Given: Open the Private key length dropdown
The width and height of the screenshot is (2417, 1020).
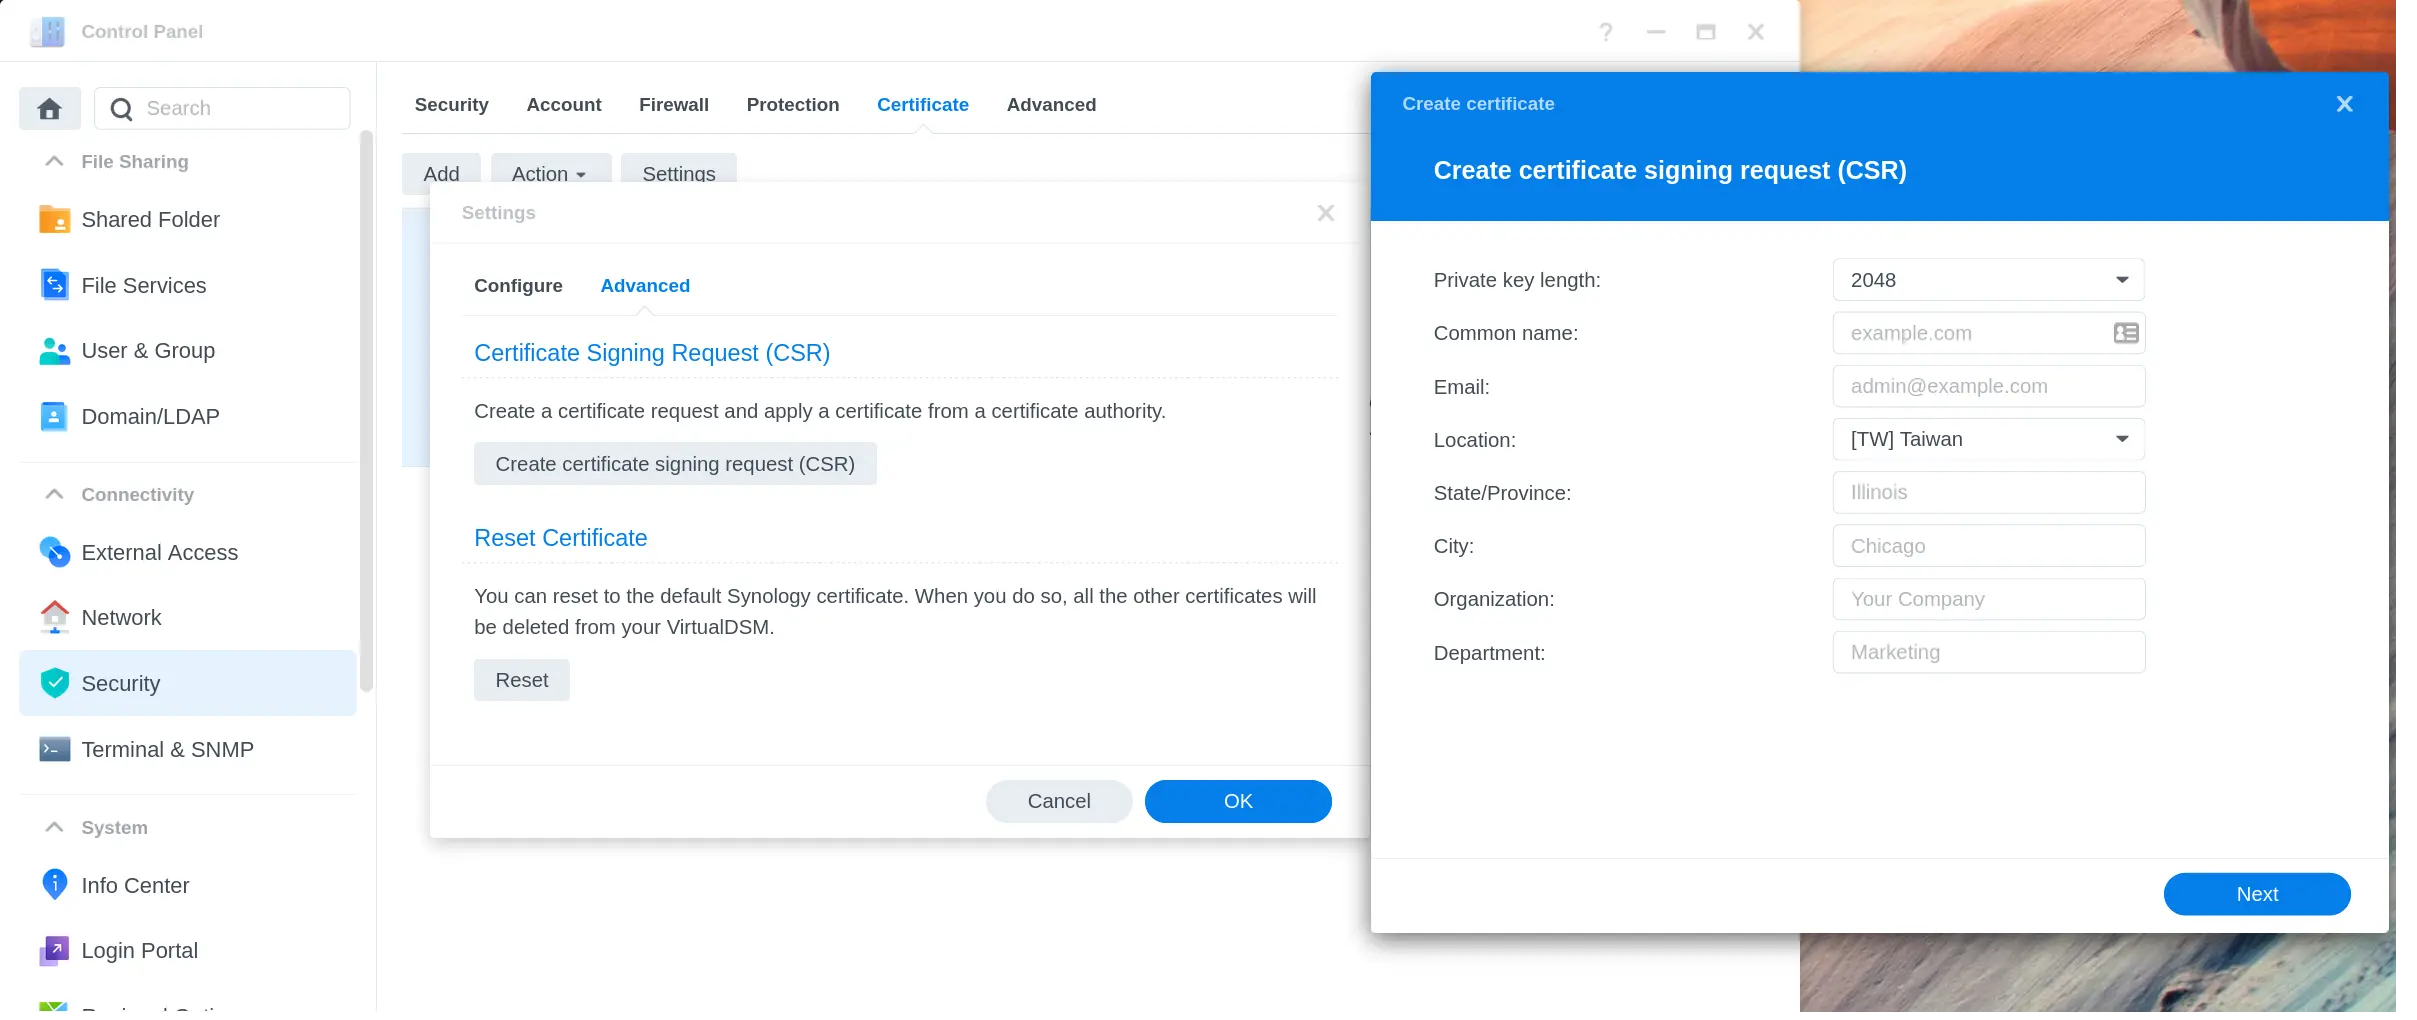Looking at the screenshot, I should coord(1988,280).
